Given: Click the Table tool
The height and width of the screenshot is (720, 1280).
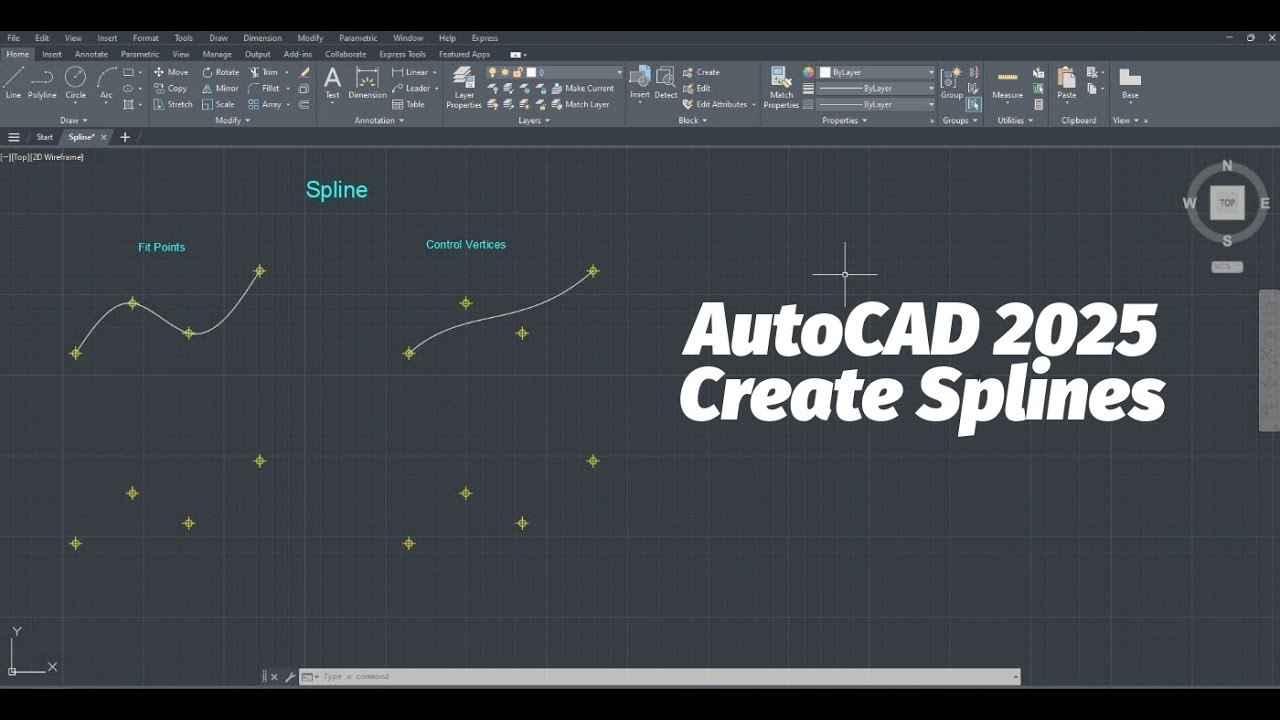Looking at the screenshot, I should pos(408,104).
